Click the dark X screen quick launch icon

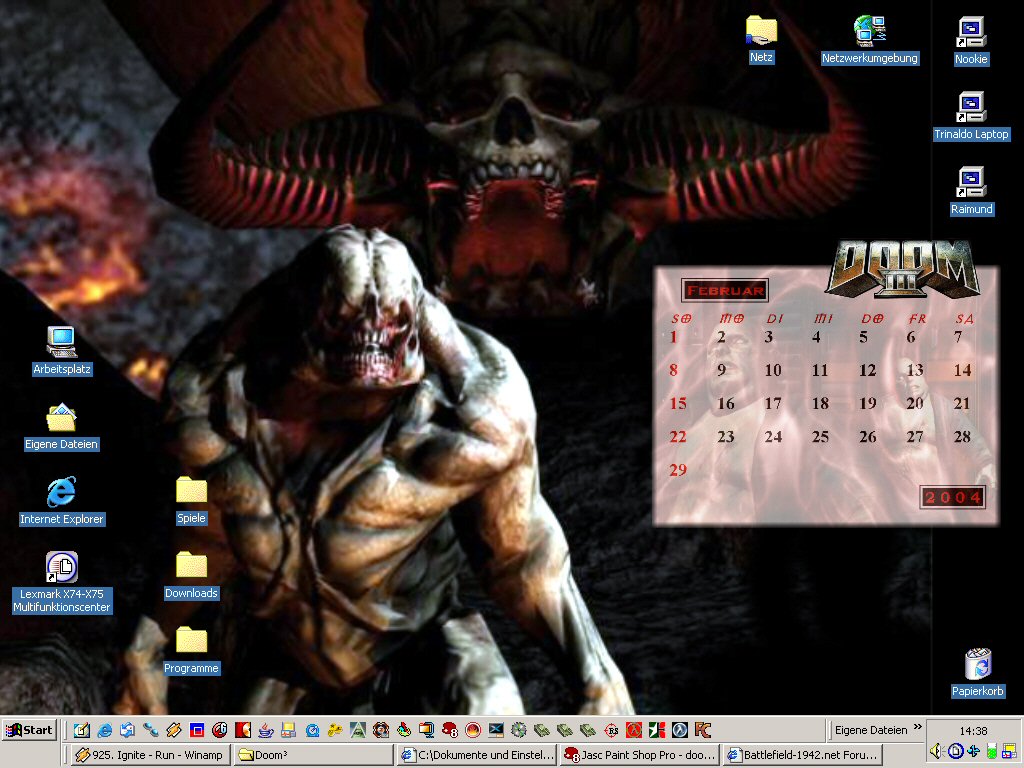tap(496, 730)
